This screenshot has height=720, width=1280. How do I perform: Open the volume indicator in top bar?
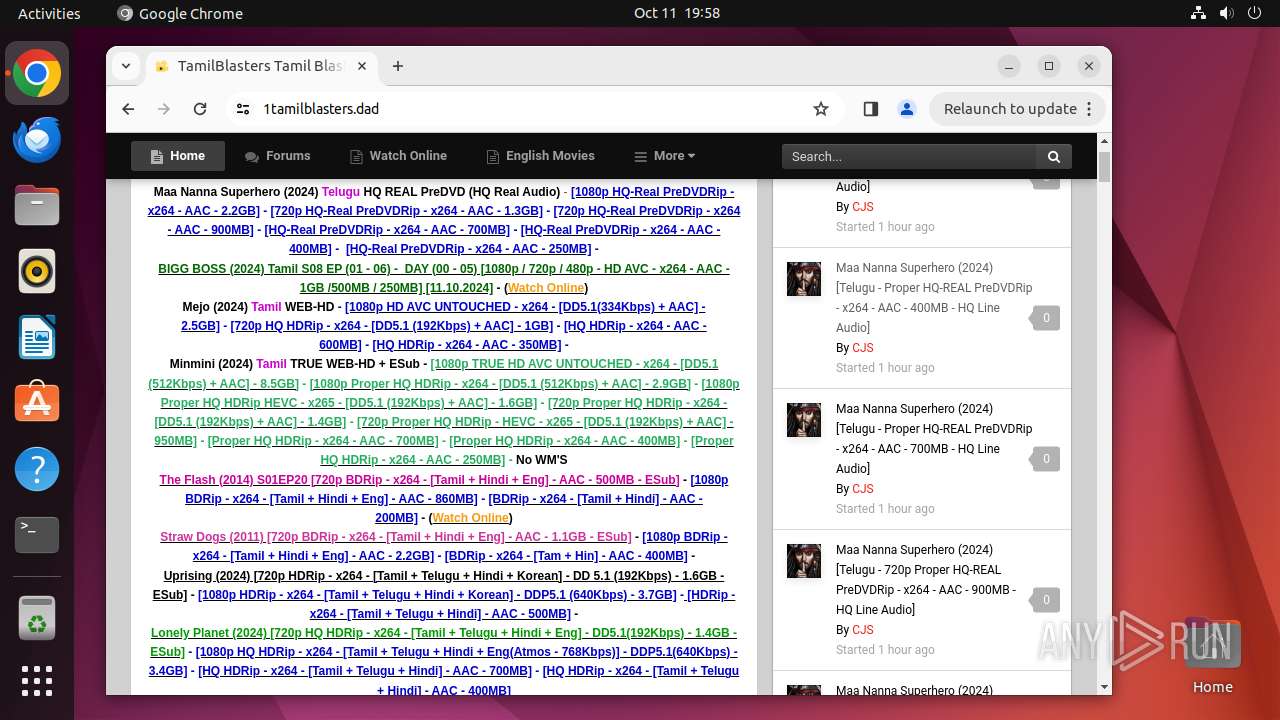tap(1227, 13)
